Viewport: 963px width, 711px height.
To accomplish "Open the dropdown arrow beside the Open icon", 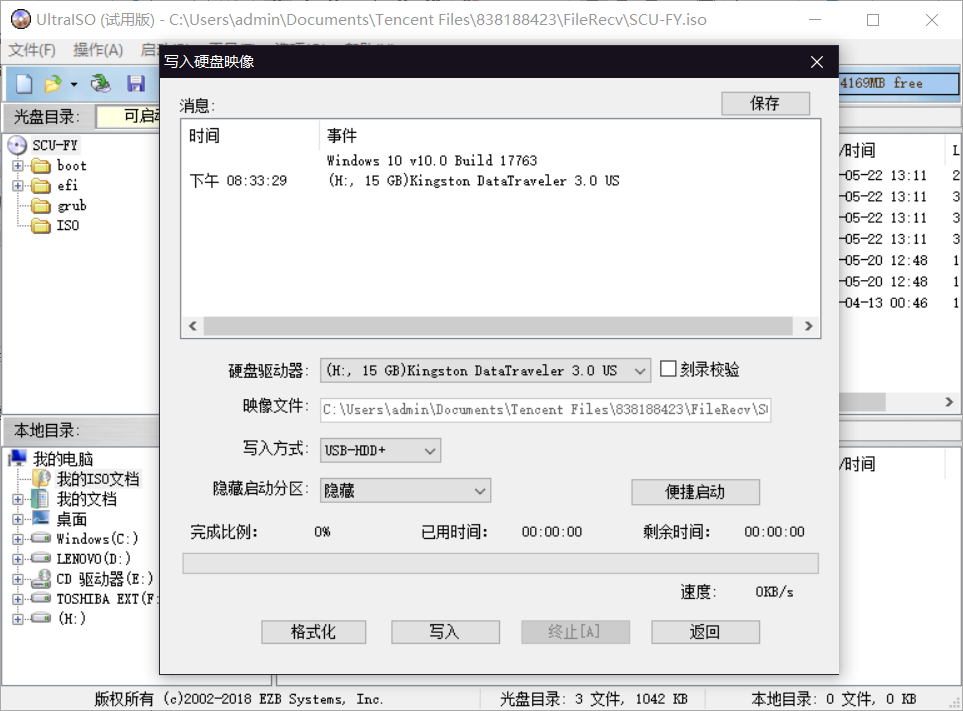I will tap(74, 84).
